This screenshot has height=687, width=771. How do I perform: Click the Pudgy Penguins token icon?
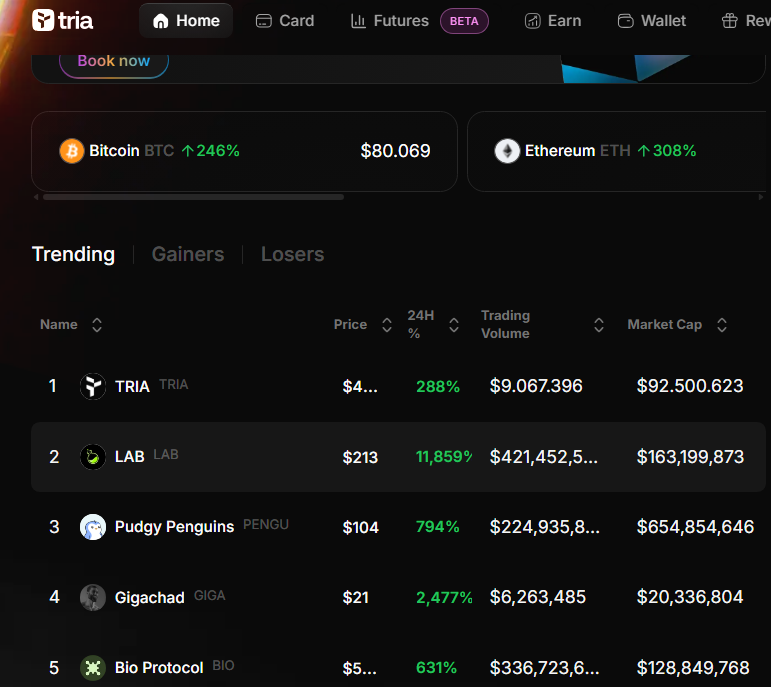93,527
